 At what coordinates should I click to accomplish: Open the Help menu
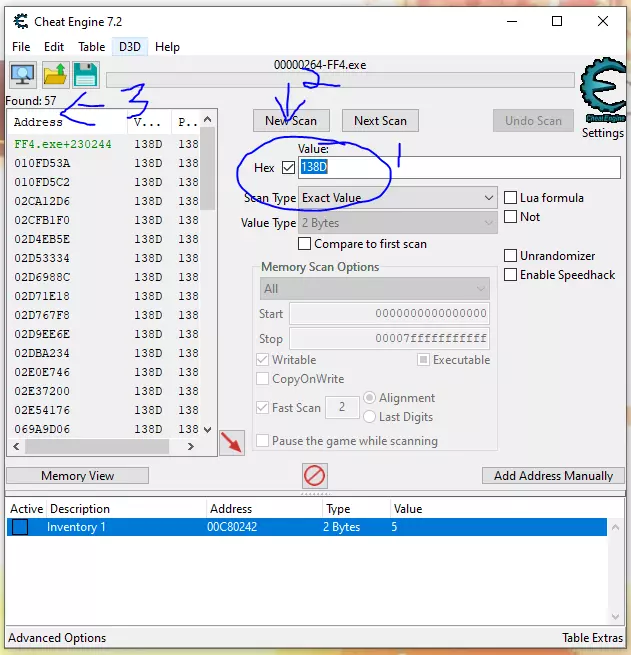[x=167, y=47]
